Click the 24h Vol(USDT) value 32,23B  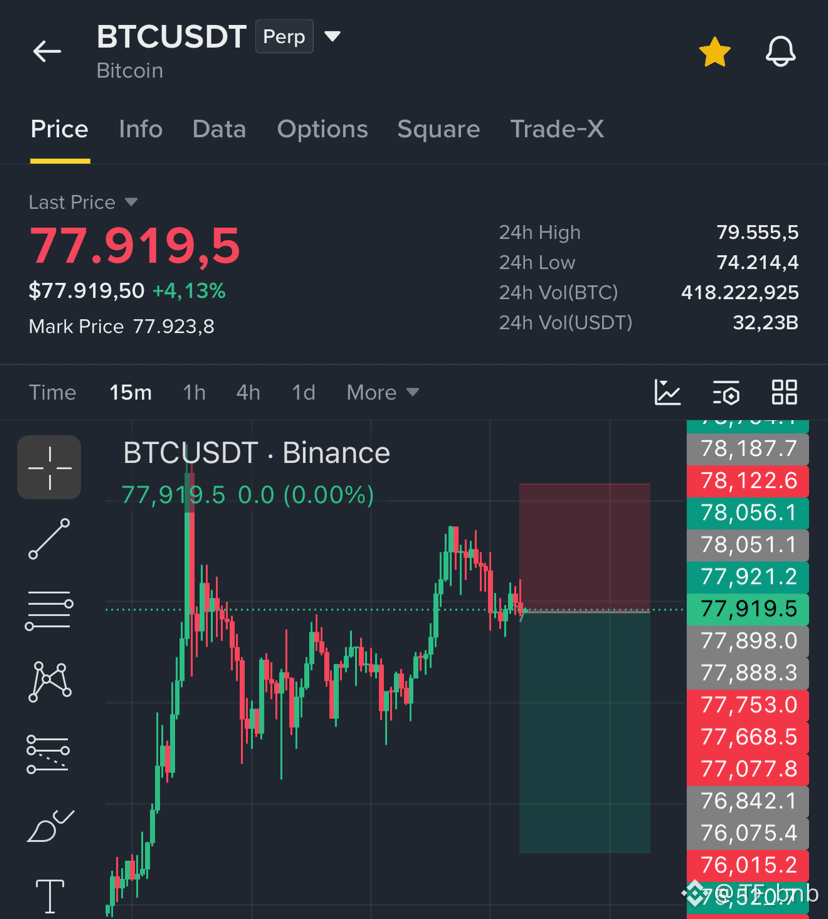tap(765, 323)
